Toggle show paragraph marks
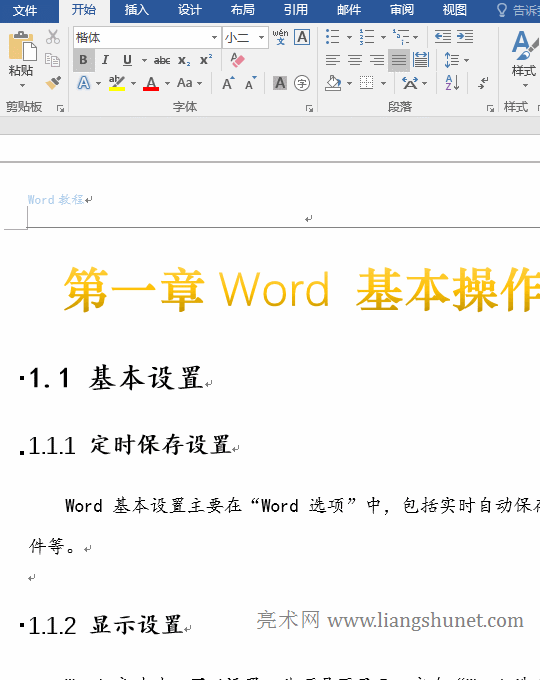The height and width of the screenshot is (680, 540). point(483,82)
